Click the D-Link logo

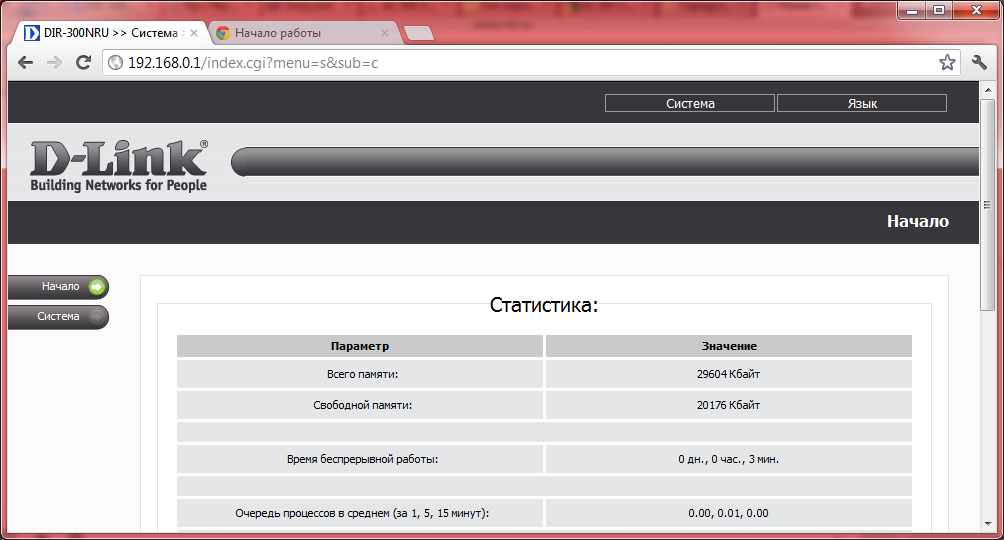[119, 166]
